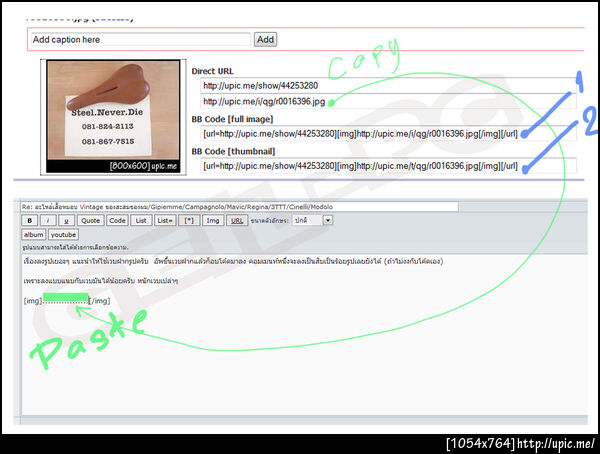
Task: Toggle bold with the B button
Action: tap(29, 220)
